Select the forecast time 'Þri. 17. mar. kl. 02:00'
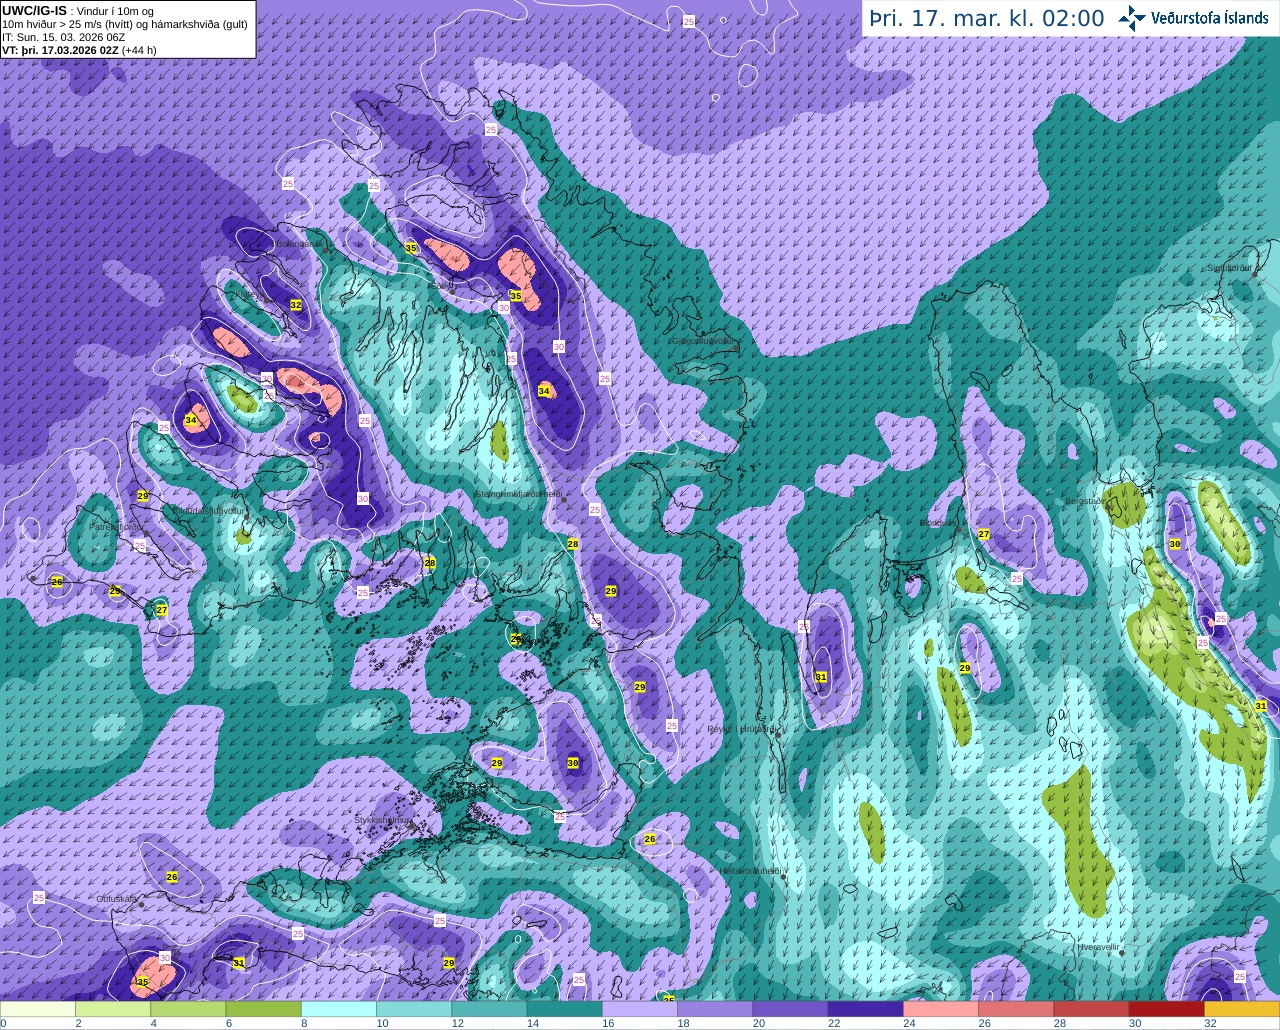 point(986,19)
